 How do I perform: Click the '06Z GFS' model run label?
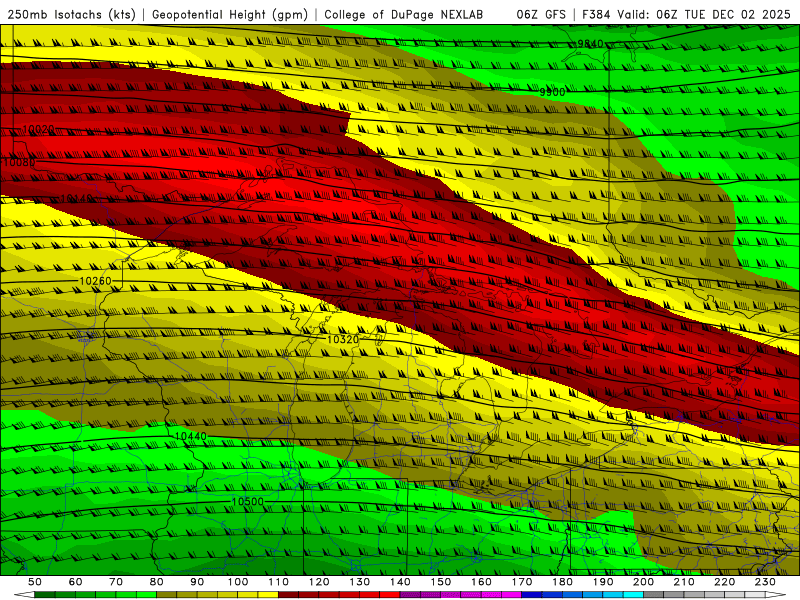pyautogui.click(x=541, y=14)
